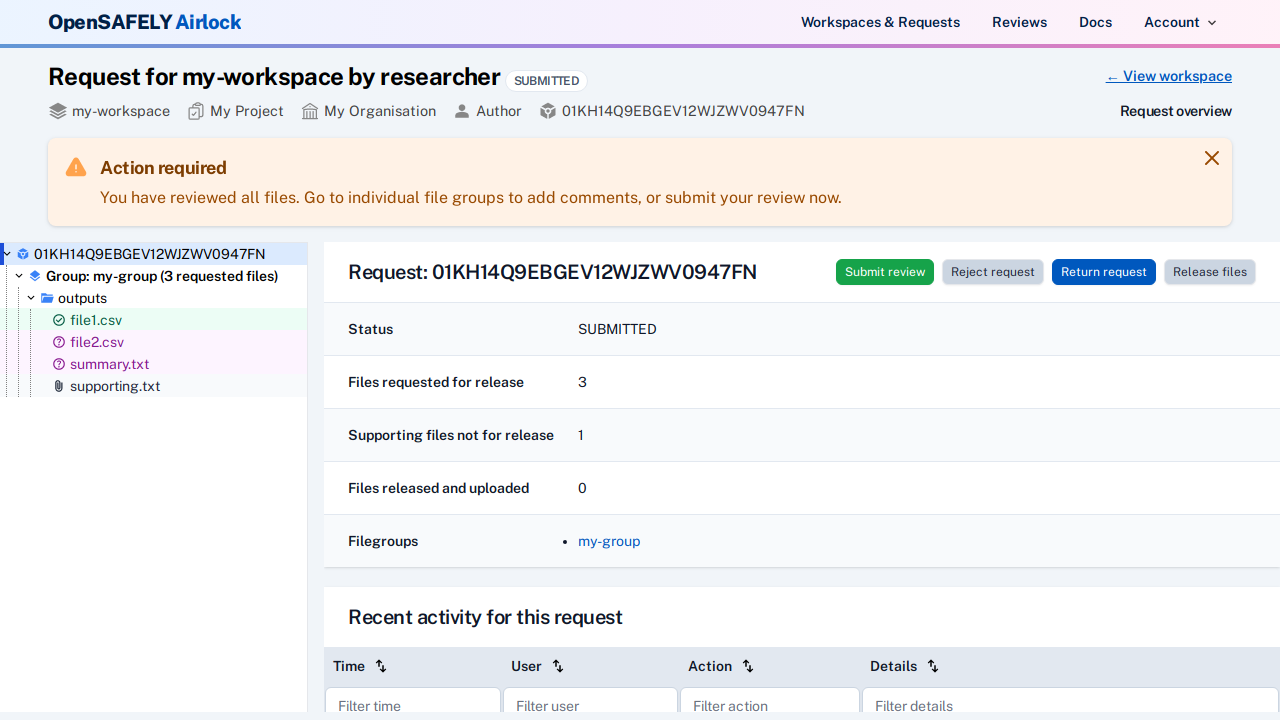Click the question mark icon beside file2.csv
The height and width of the screenshot is (720, 1280).
(59, 342)
